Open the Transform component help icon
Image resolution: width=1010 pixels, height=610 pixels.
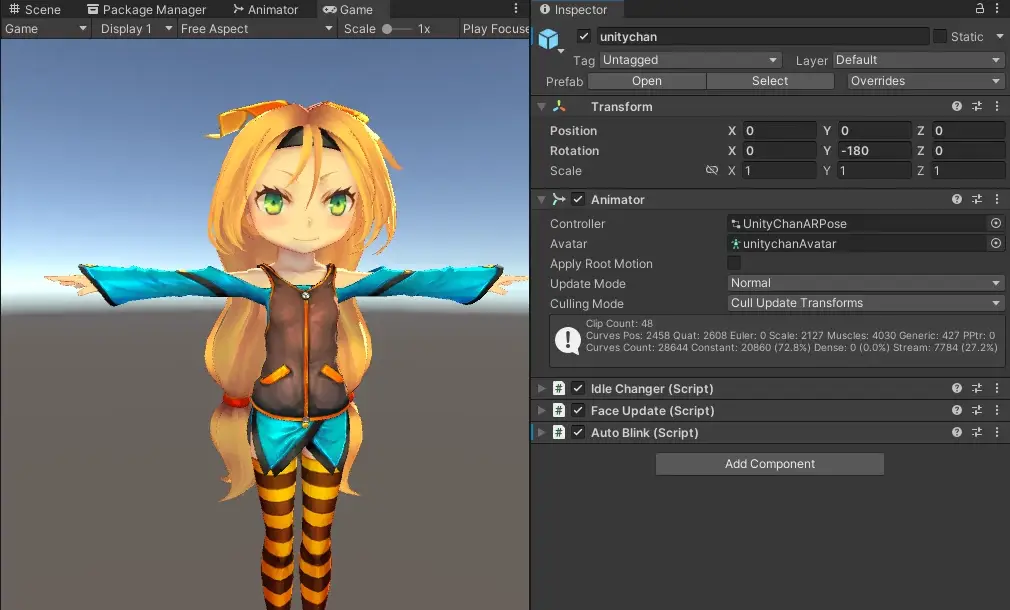(957, 106)
